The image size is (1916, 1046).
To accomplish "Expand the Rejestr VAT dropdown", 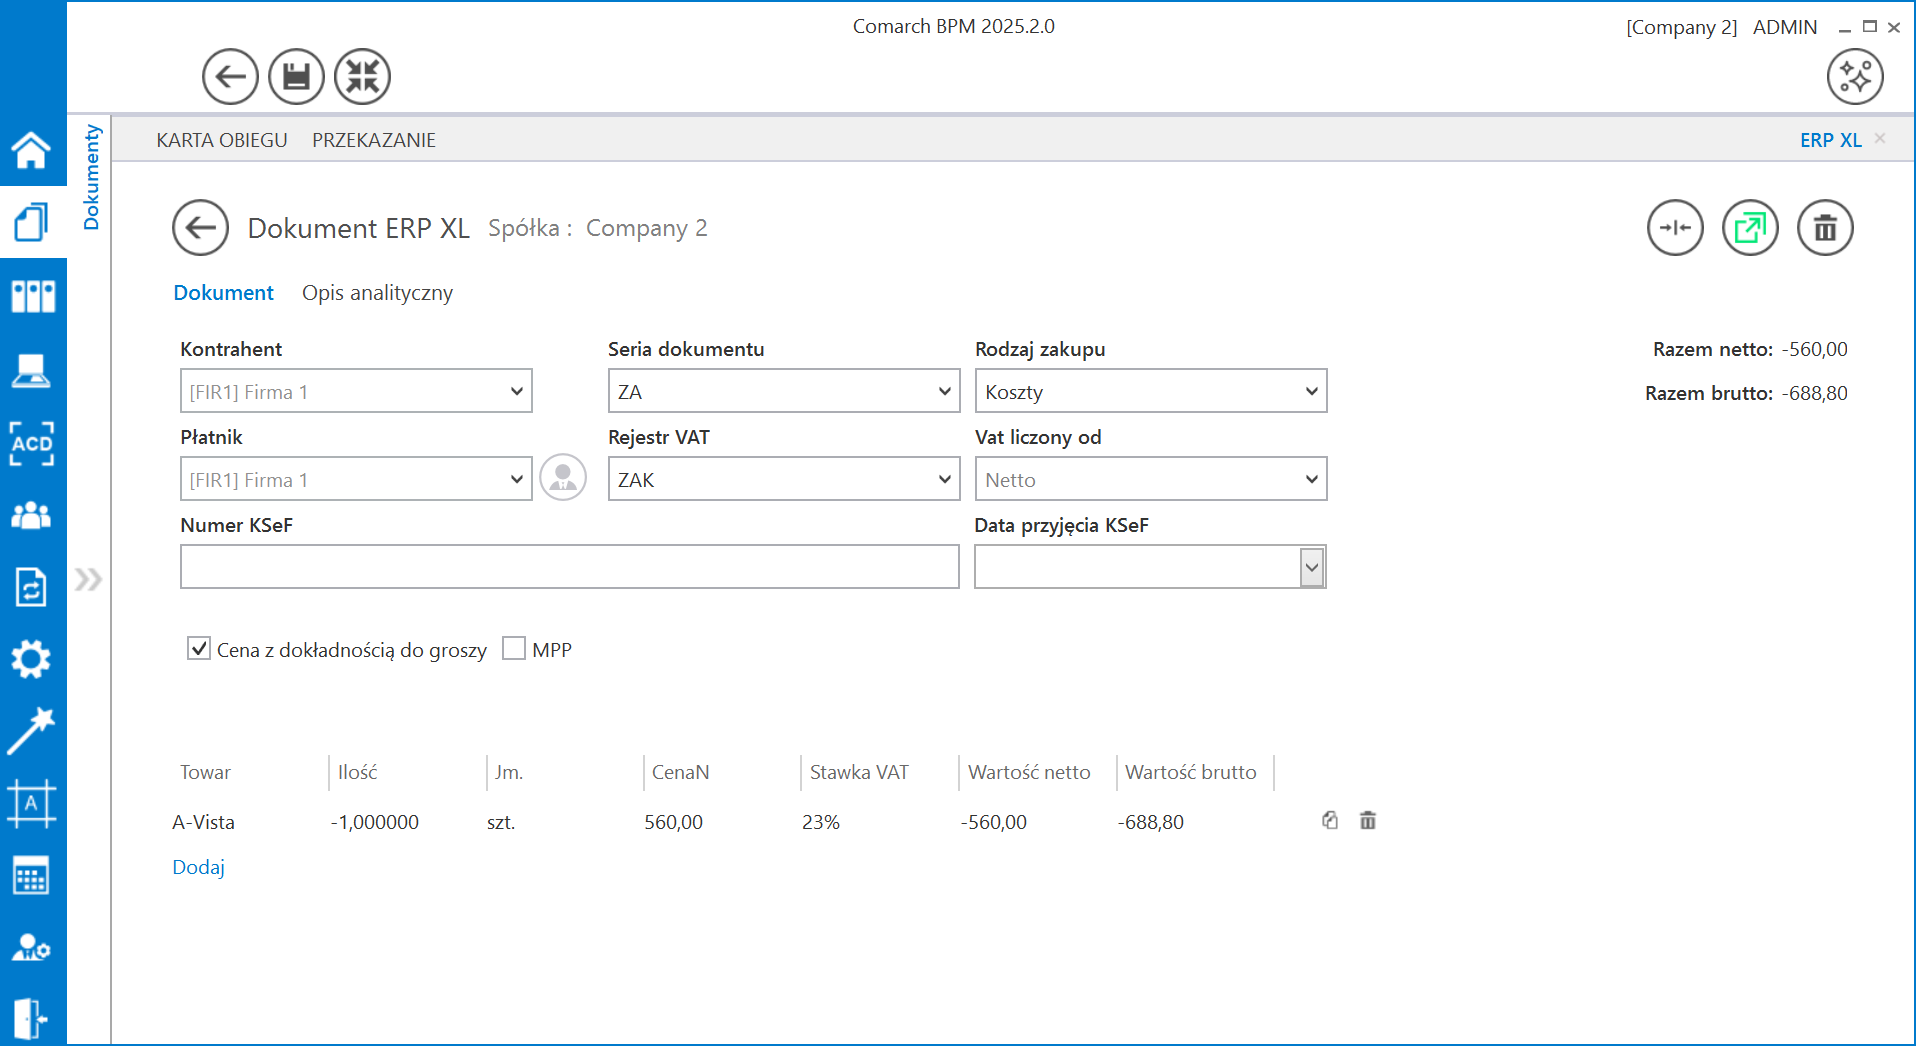I will (x=944, y=479).
